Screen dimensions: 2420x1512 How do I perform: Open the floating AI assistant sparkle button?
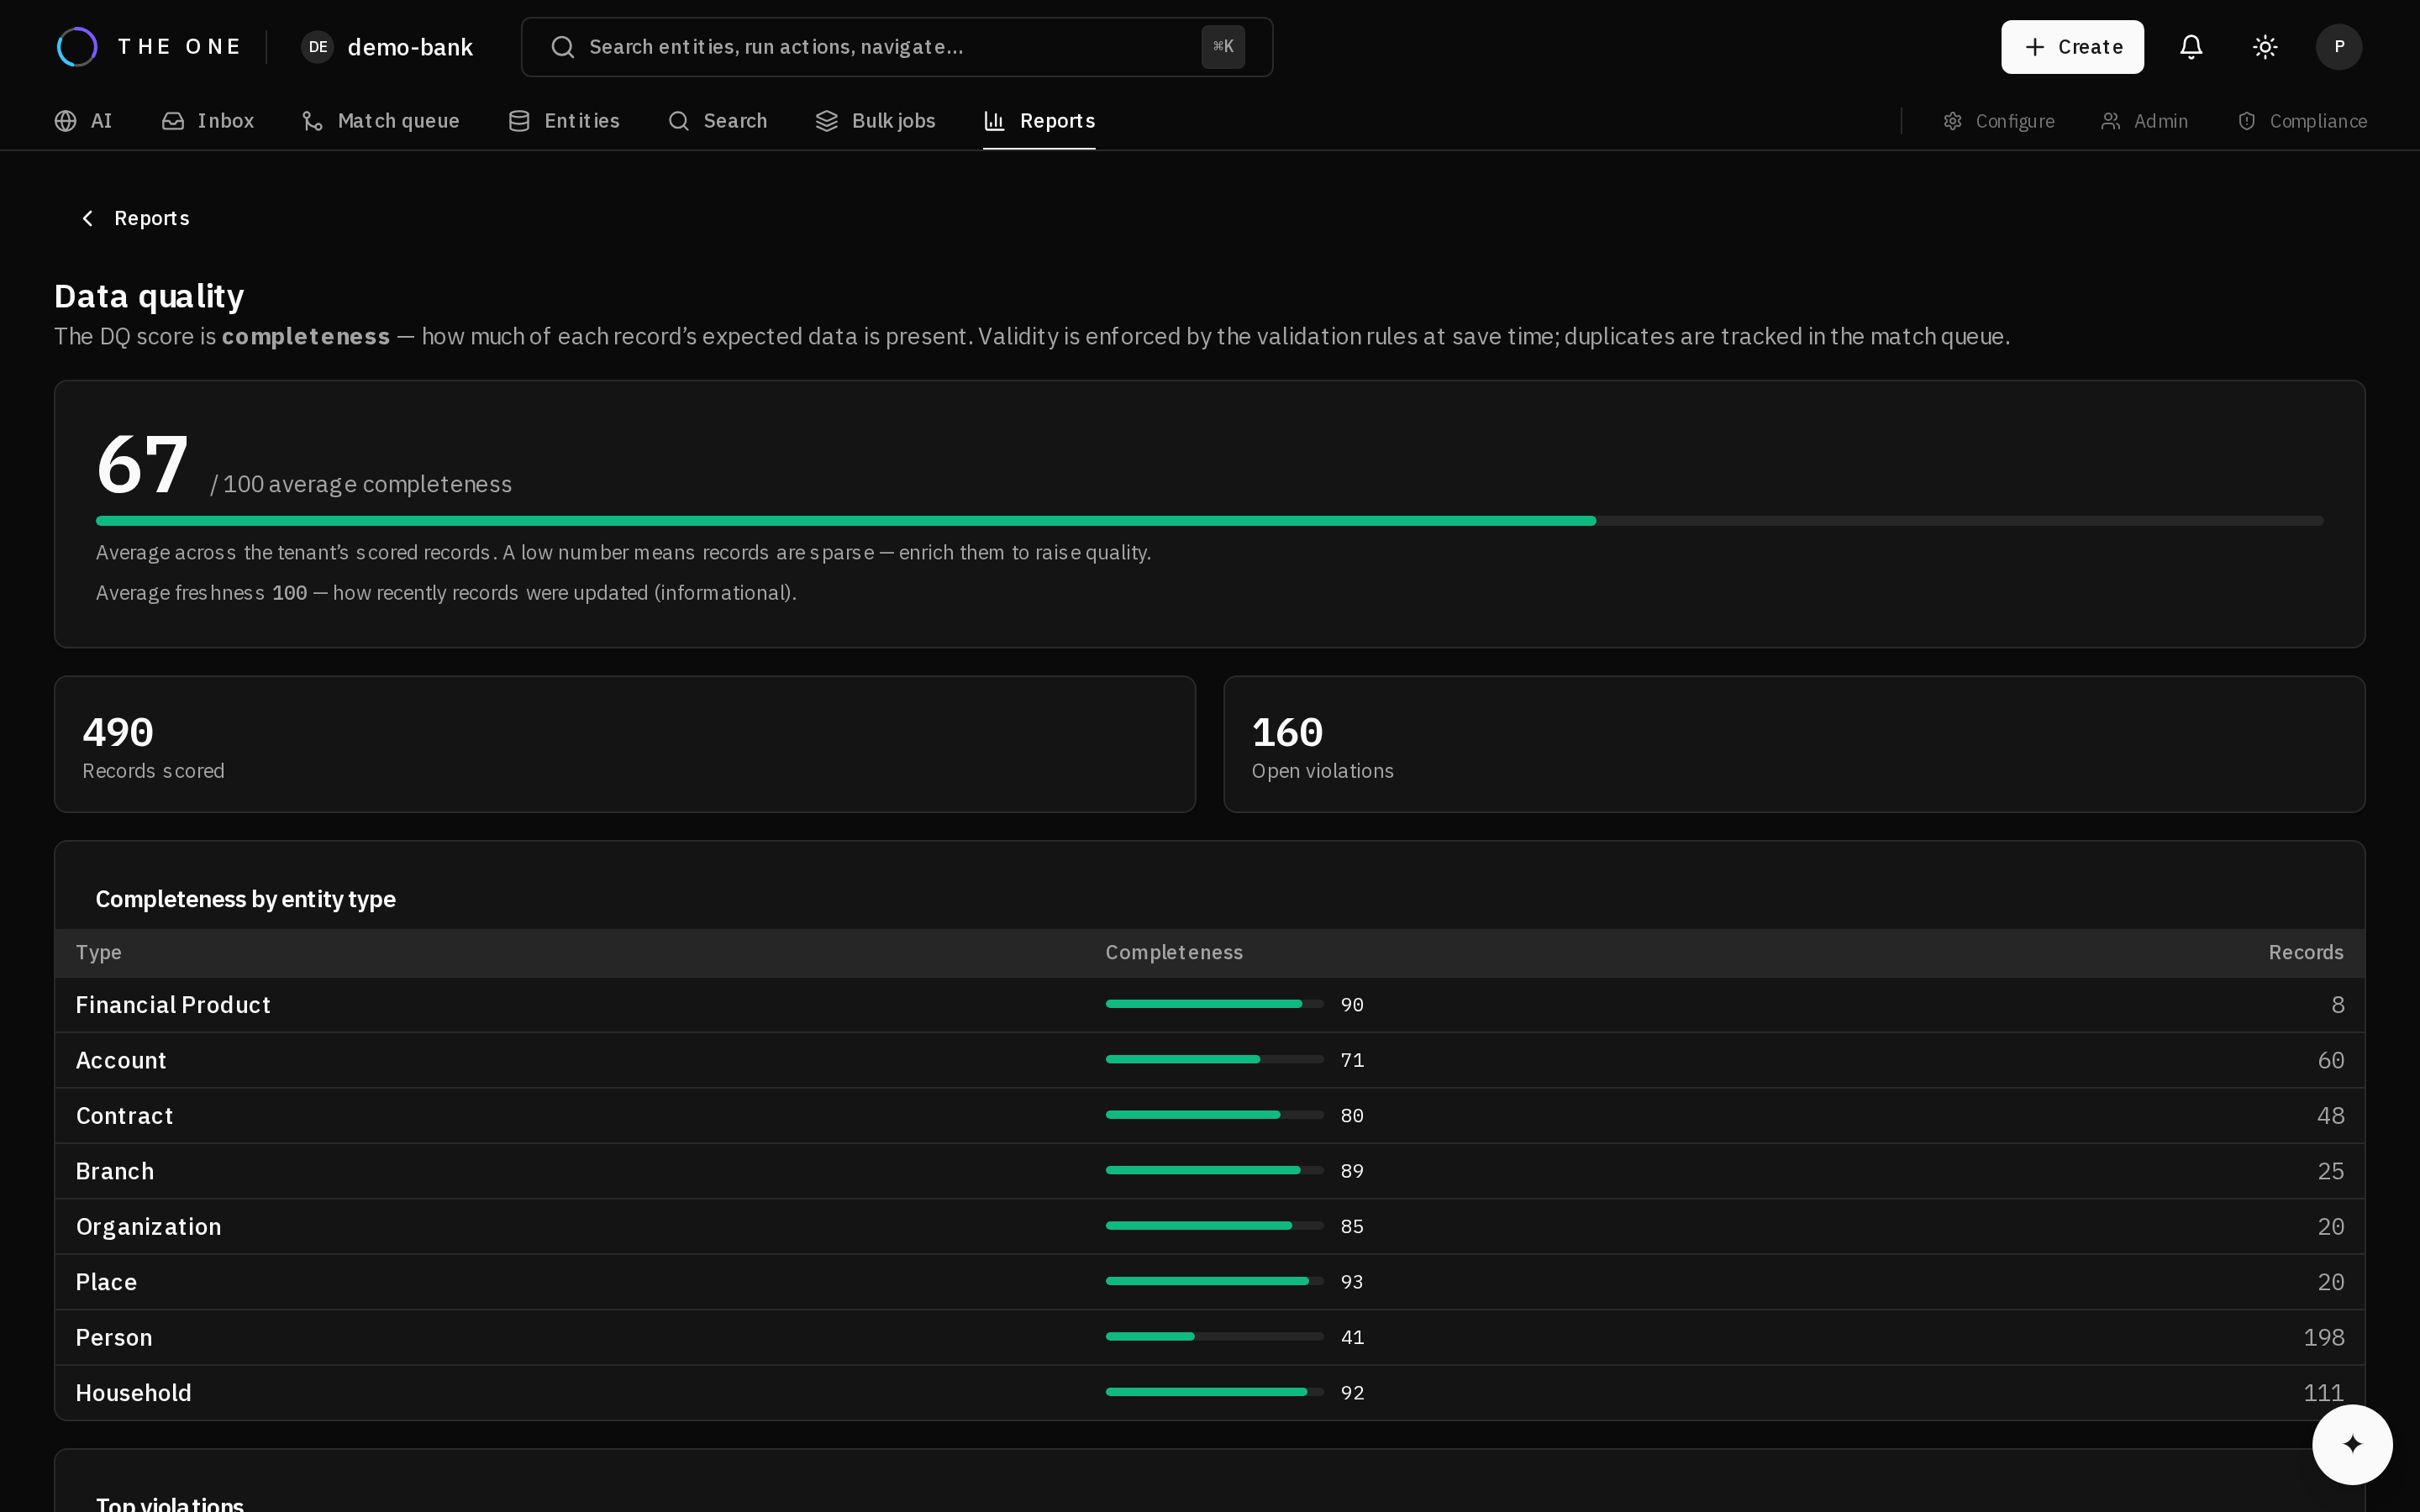pos(2352,1444)
